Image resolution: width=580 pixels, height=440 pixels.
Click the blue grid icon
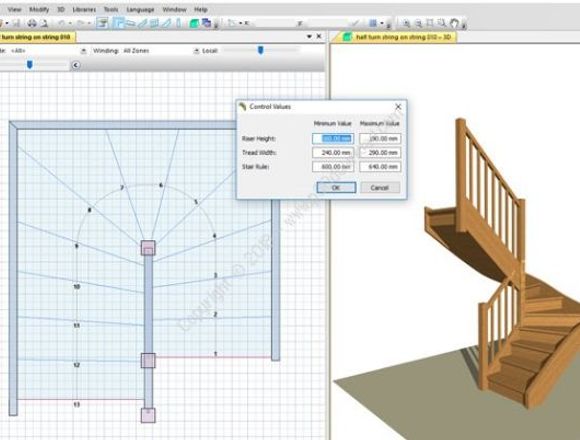pos(373,23)
